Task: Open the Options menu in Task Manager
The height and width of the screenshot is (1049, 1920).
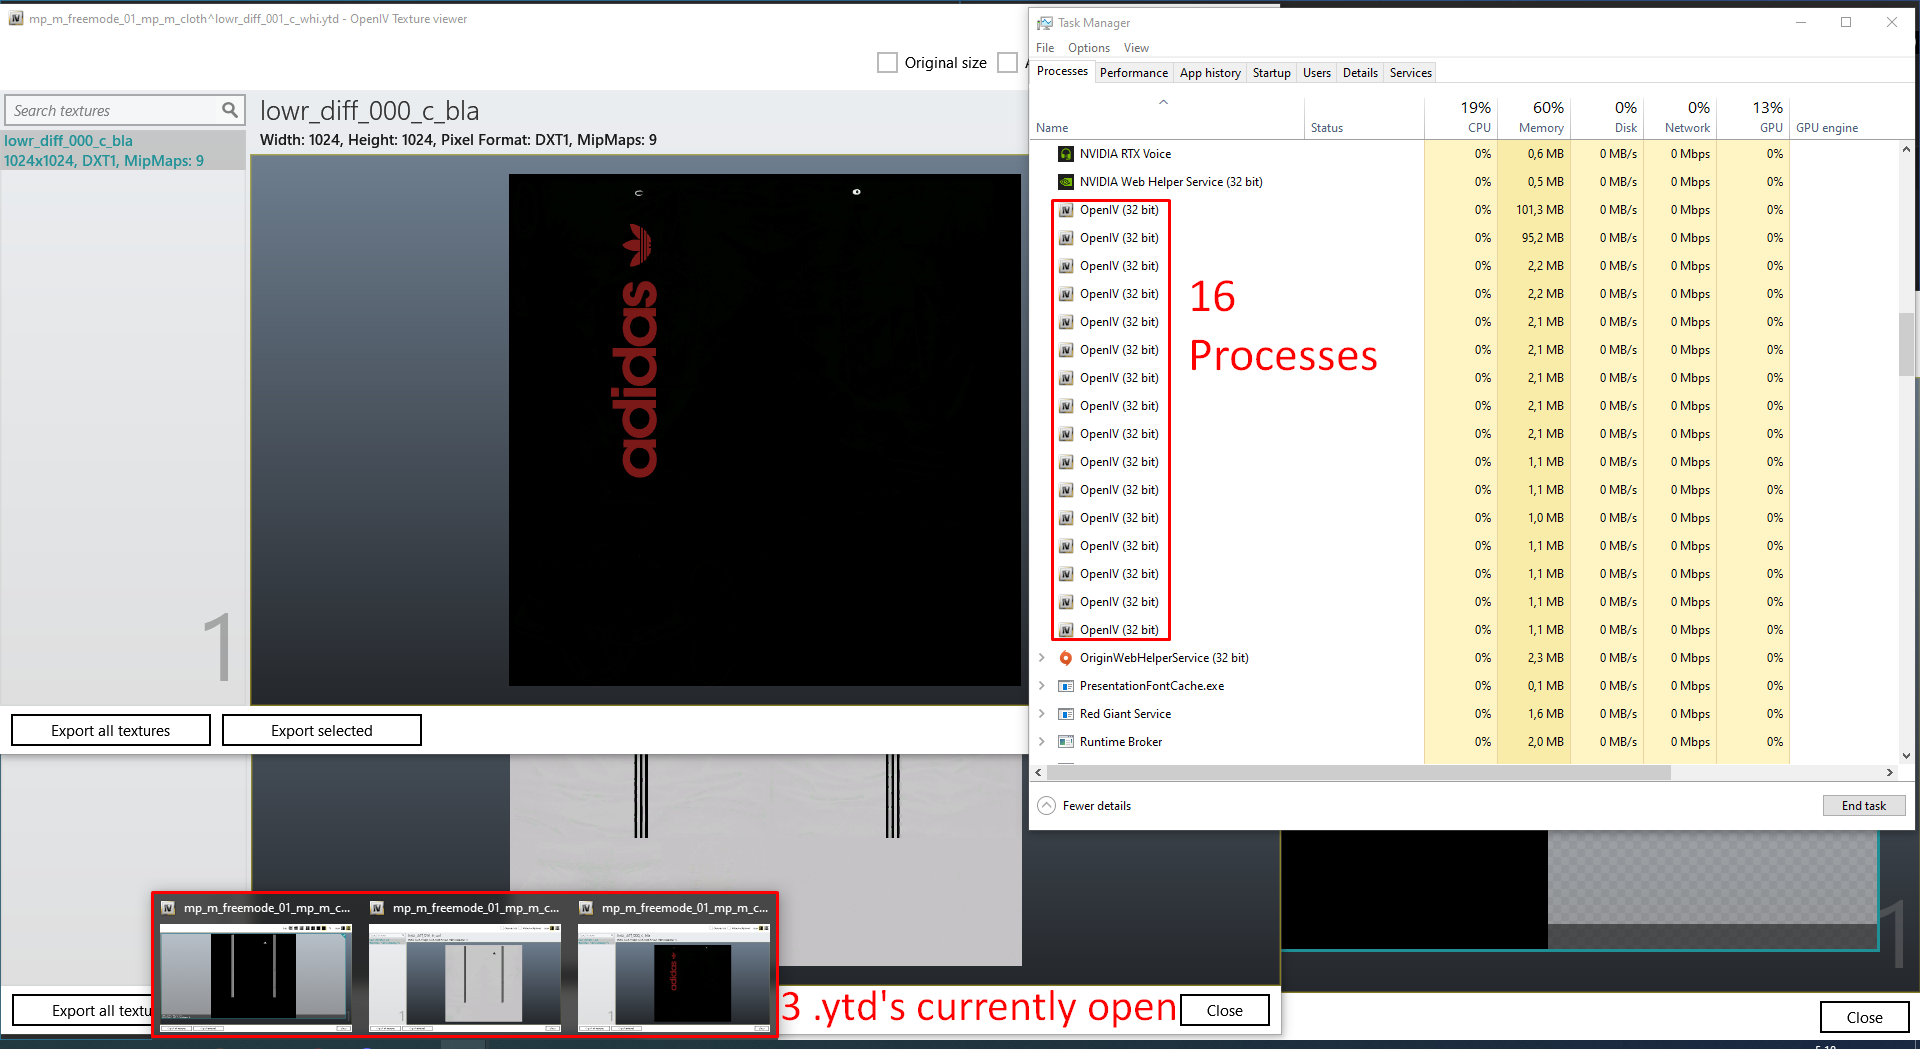Action: click(x=1088, y=48)
